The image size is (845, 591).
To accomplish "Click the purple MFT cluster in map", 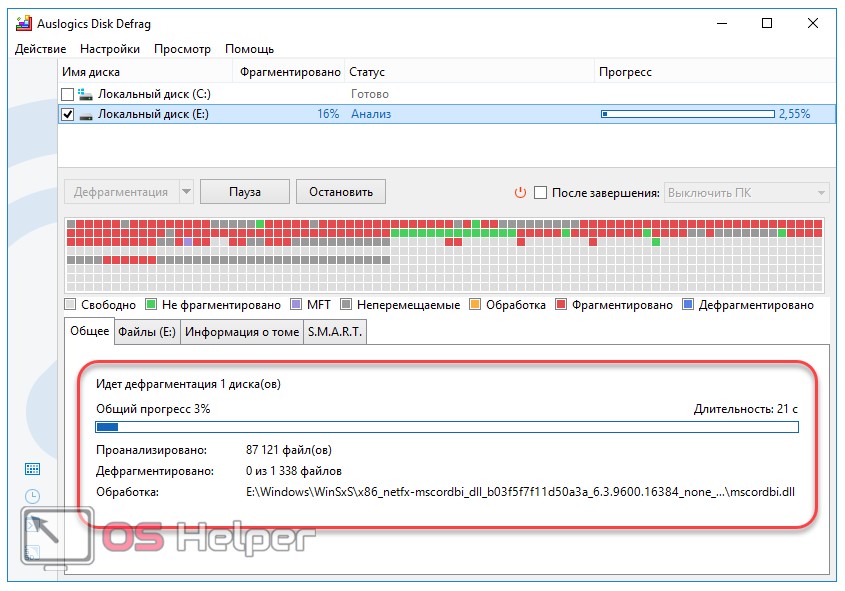I will (x=188, y=242).
